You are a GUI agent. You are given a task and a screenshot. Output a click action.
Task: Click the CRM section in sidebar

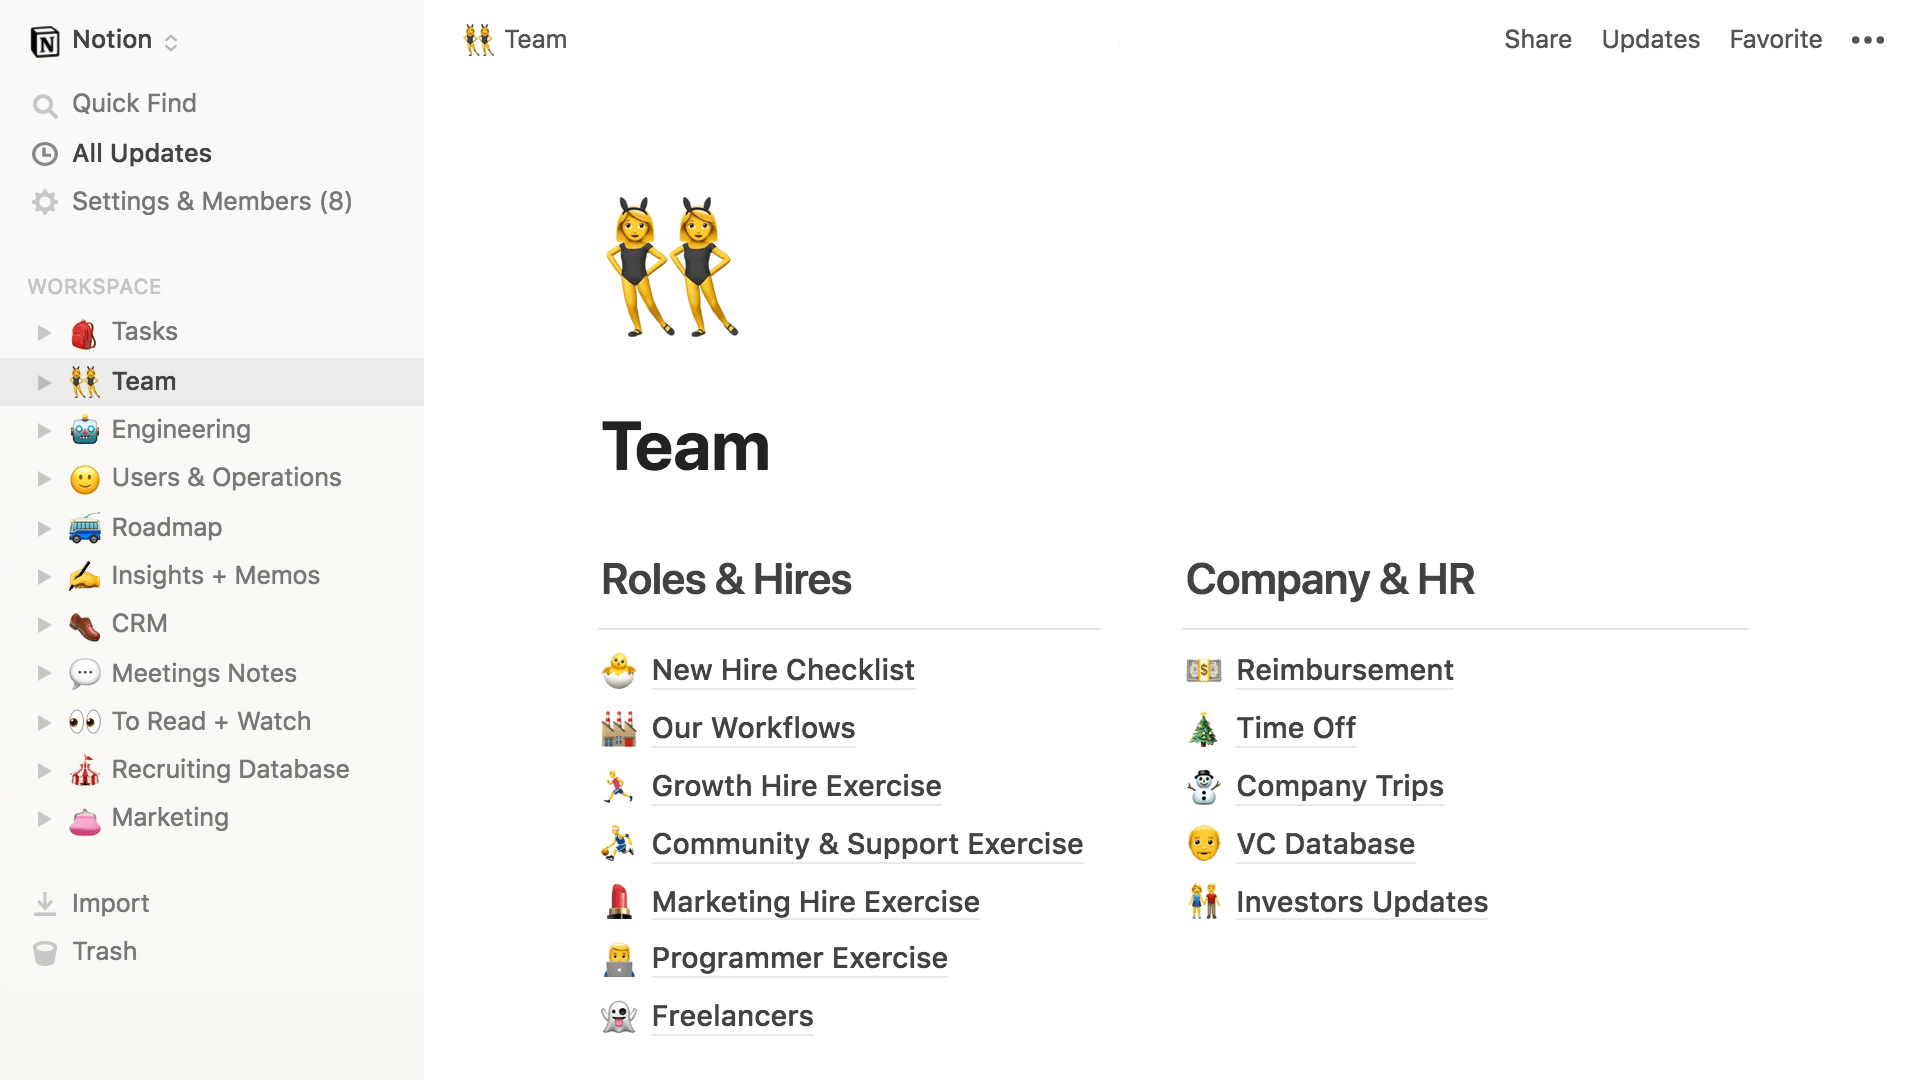pos(138,622)
